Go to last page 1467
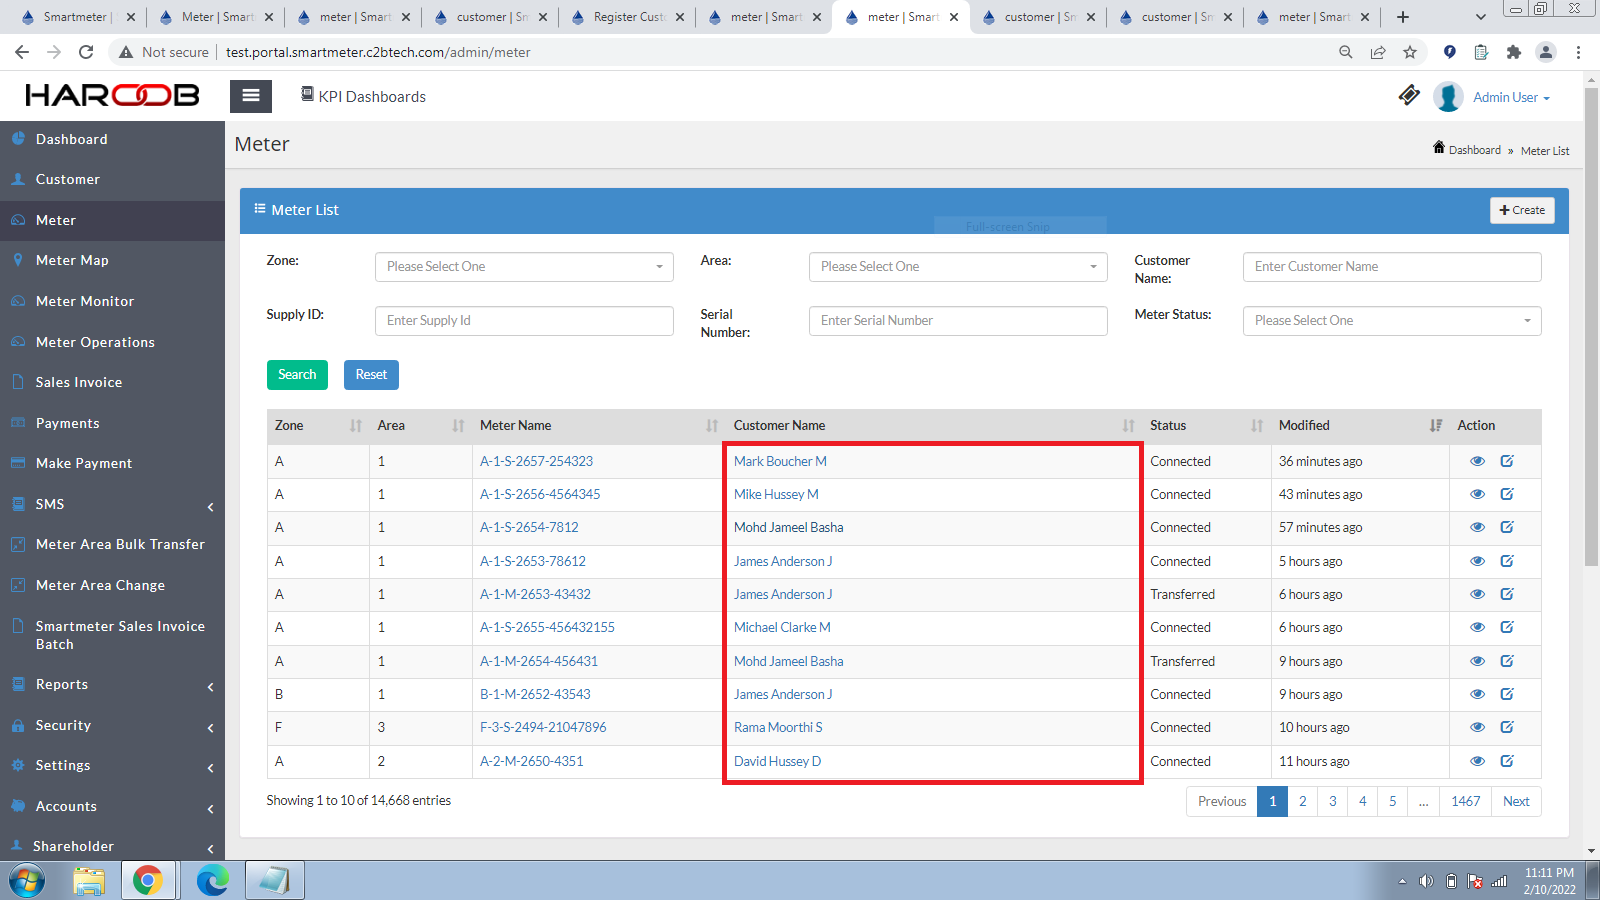The image size is (1600, 900). point(1465,802)
